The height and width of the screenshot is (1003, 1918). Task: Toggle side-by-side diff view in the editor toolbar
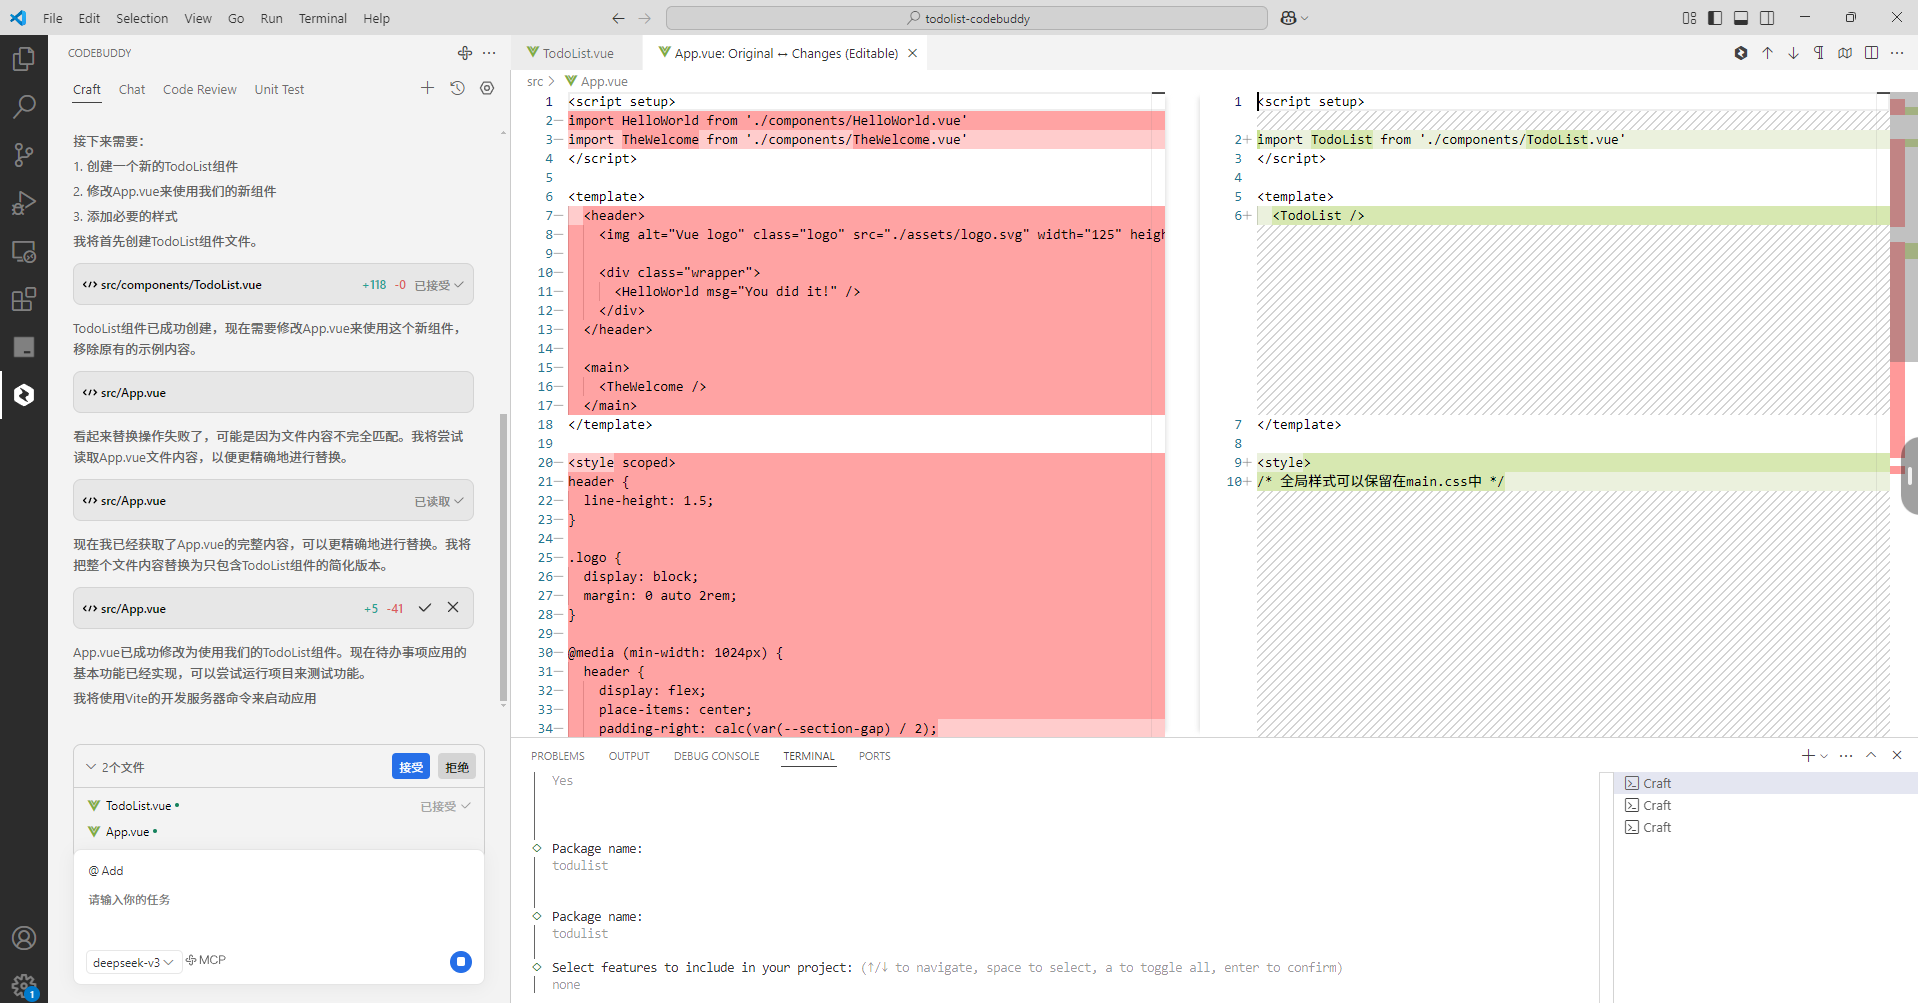[x=1871, y=53]
